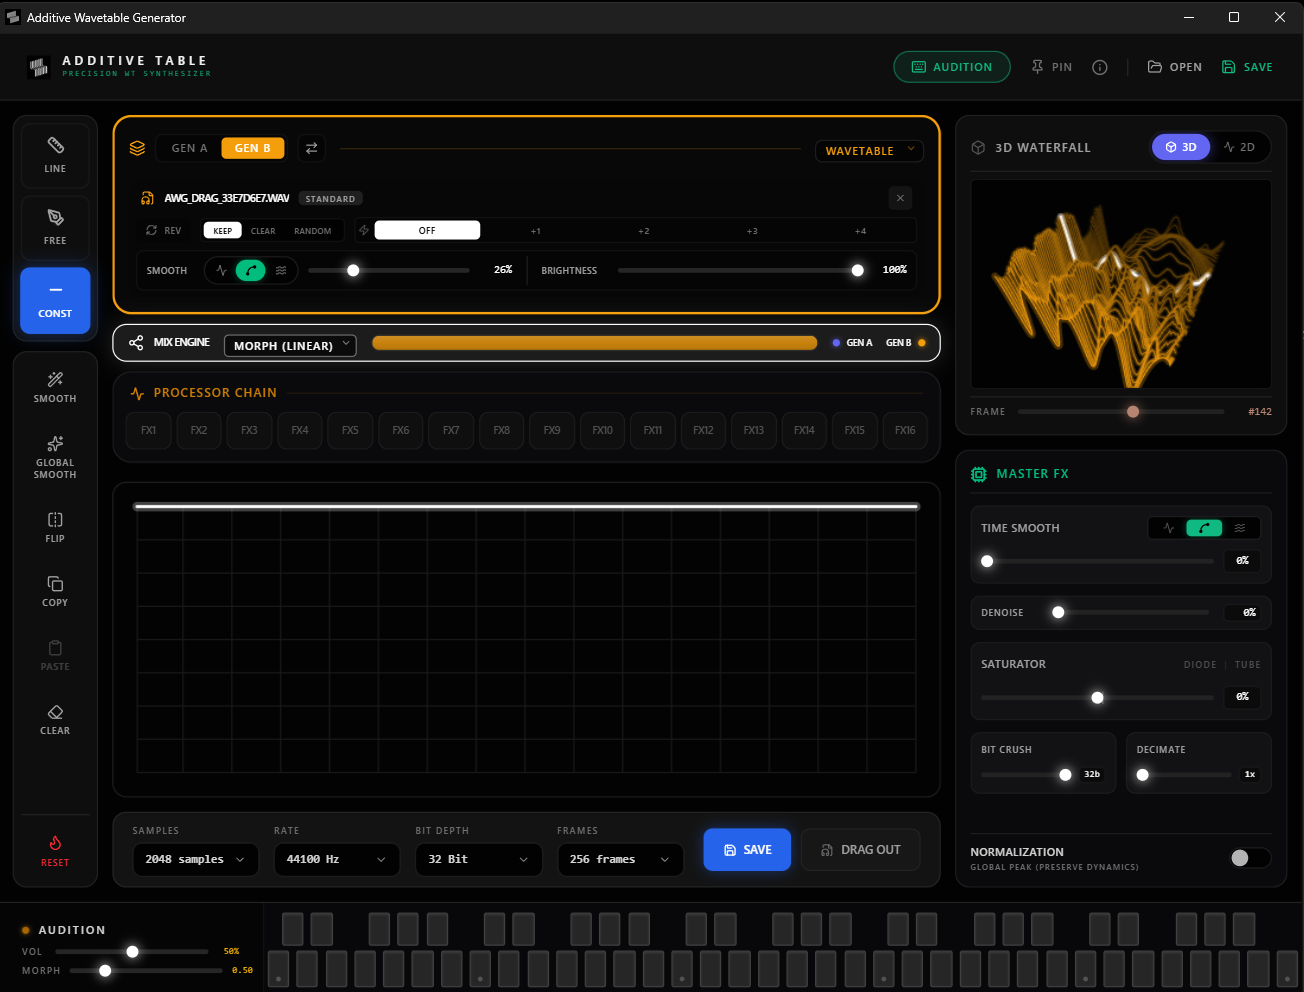
Task: Apply the Smooth wand tool
Action: point(55,386)
